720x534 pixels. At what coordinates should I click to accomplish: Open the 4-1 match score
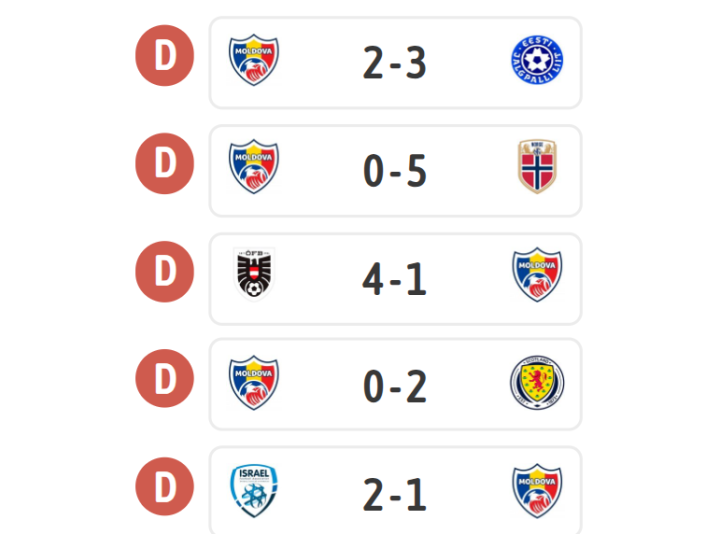pyautogui.click(x=395, y=279)
